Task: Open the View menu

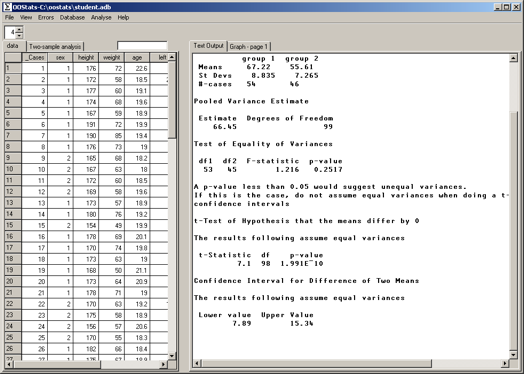Action: (x=26, y=17)
